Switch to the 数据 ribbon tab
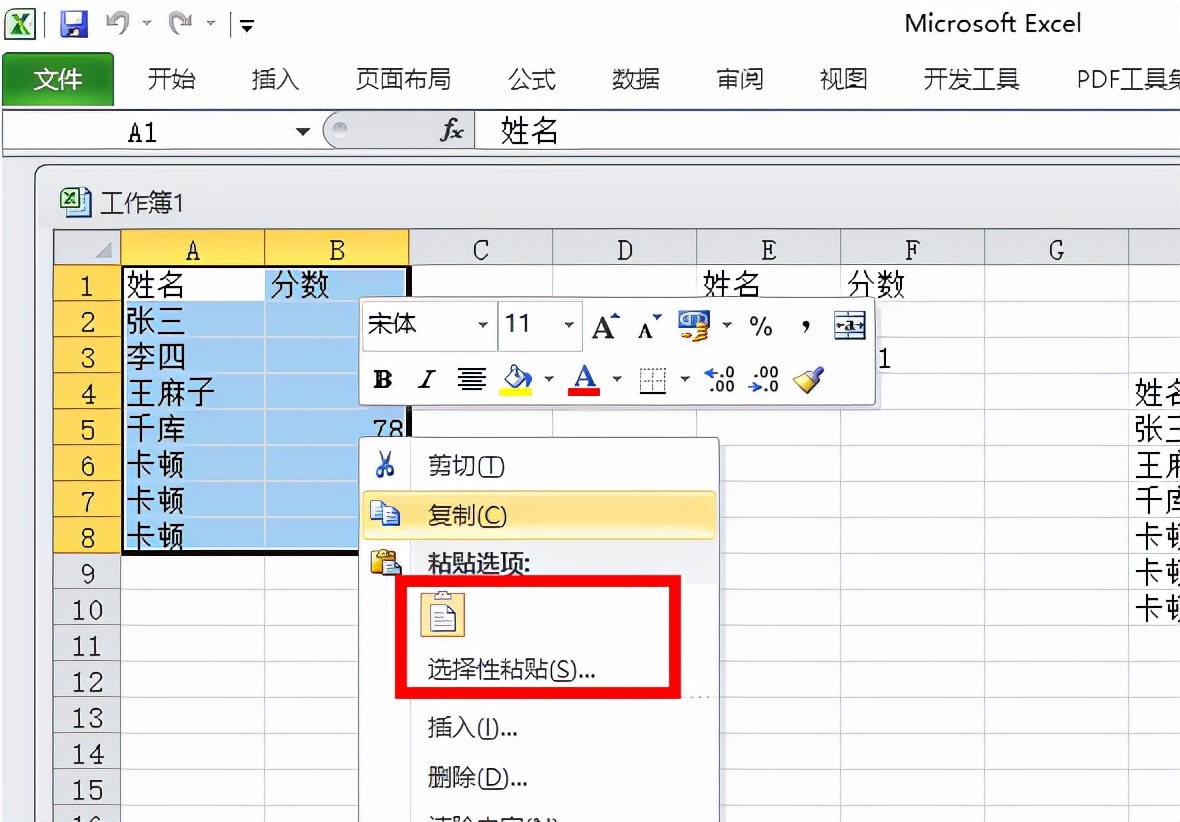 point(636,79)
